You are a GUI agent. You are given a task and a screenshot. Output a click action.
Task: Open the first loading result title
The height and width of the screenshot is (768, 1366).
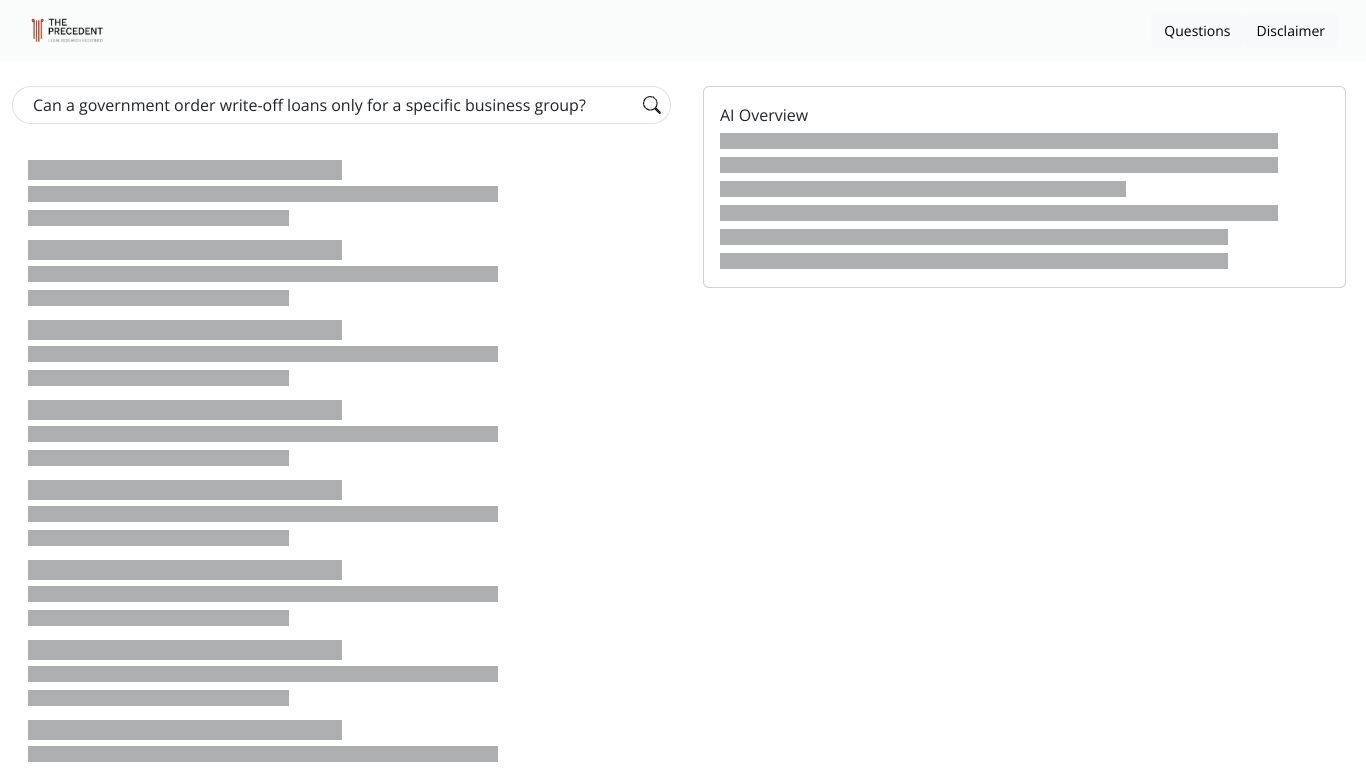tap(185, 170)
